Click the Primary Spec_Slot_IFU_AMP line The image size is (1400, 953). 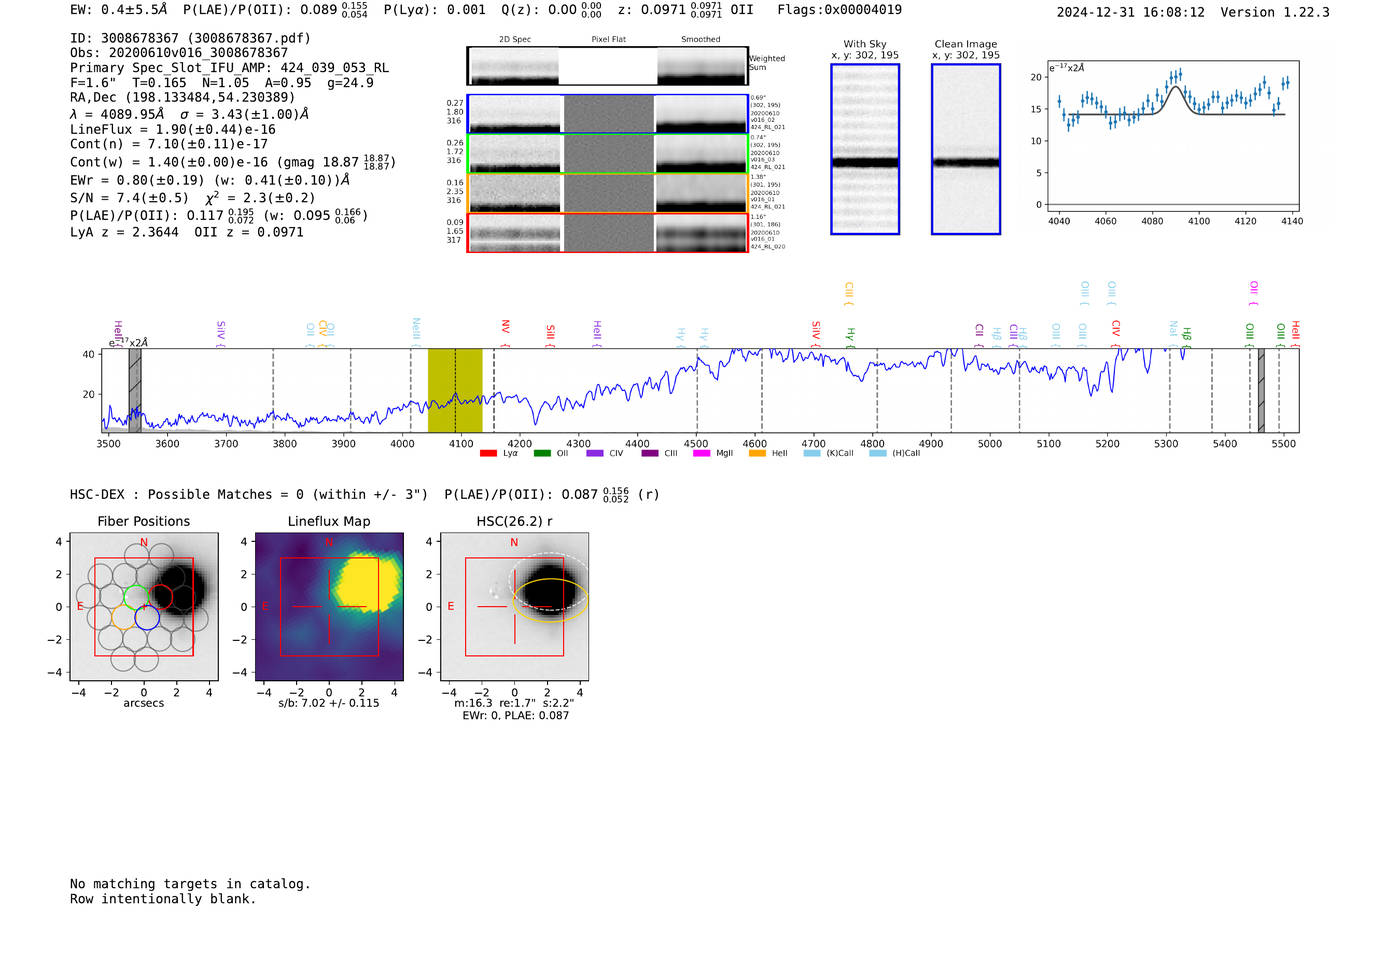(x=230, y=68)
